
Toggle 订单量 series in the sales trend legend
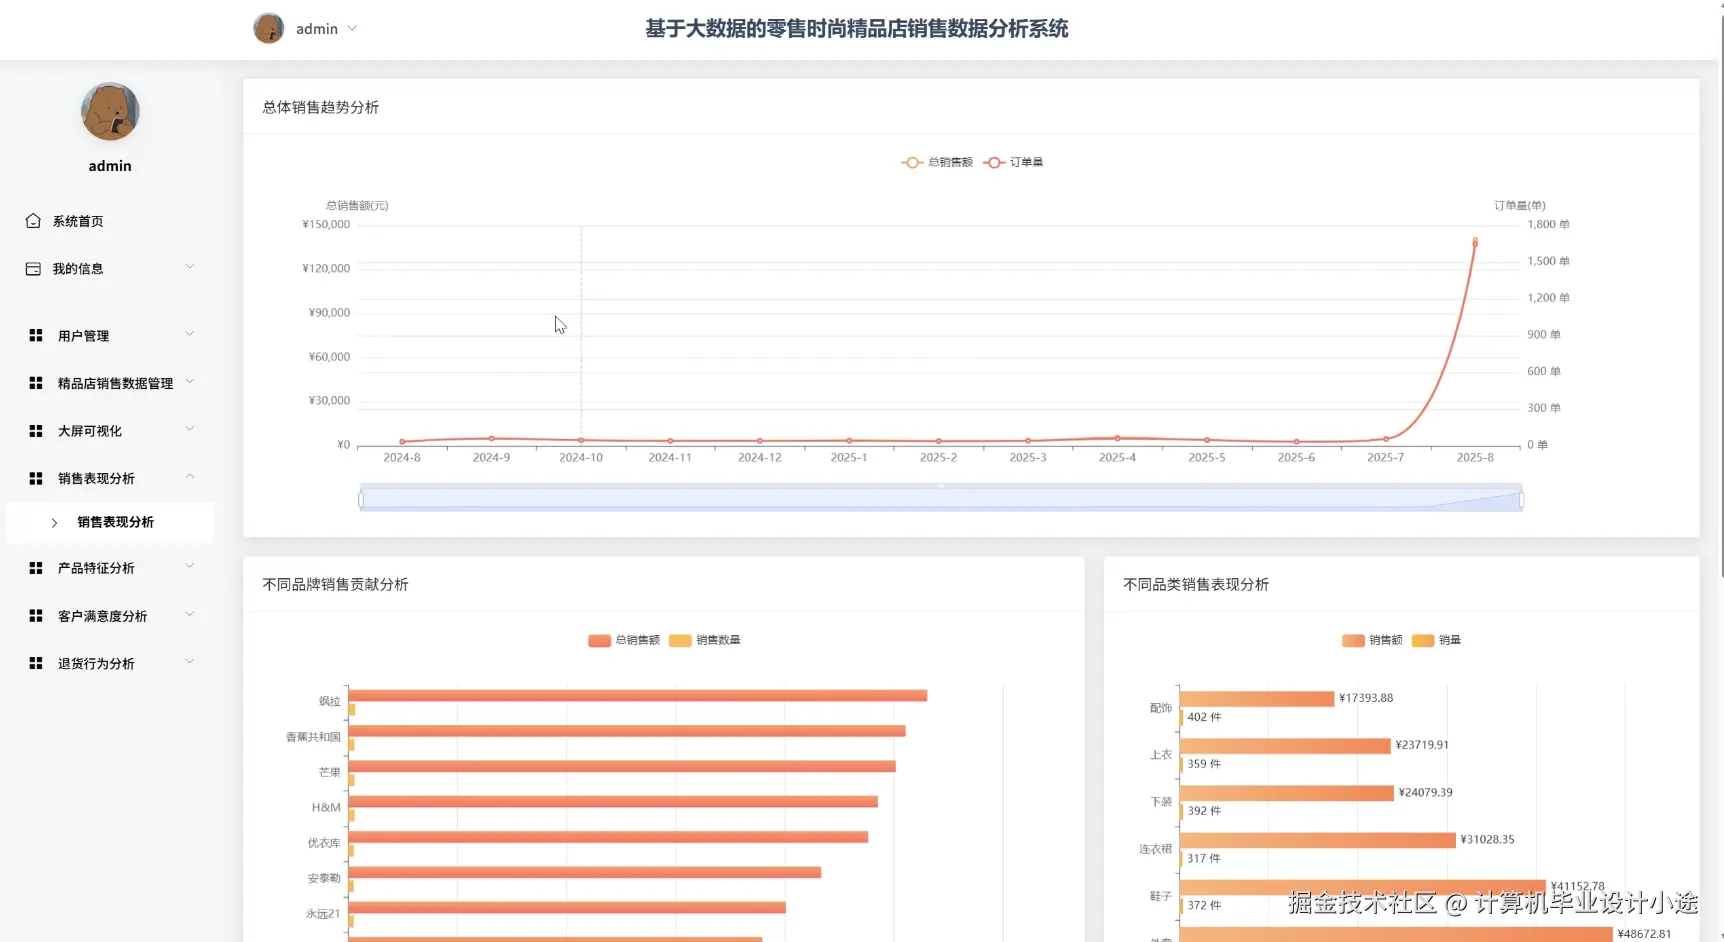point(1013,162)
